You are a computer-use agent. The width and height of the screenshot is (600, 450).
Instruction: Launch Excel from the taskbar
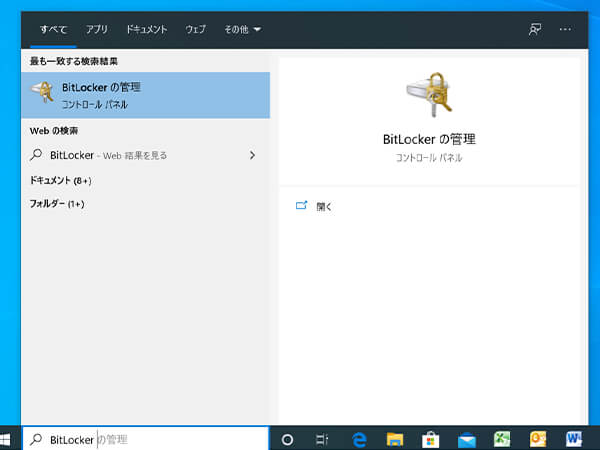[x=502, y=440]
